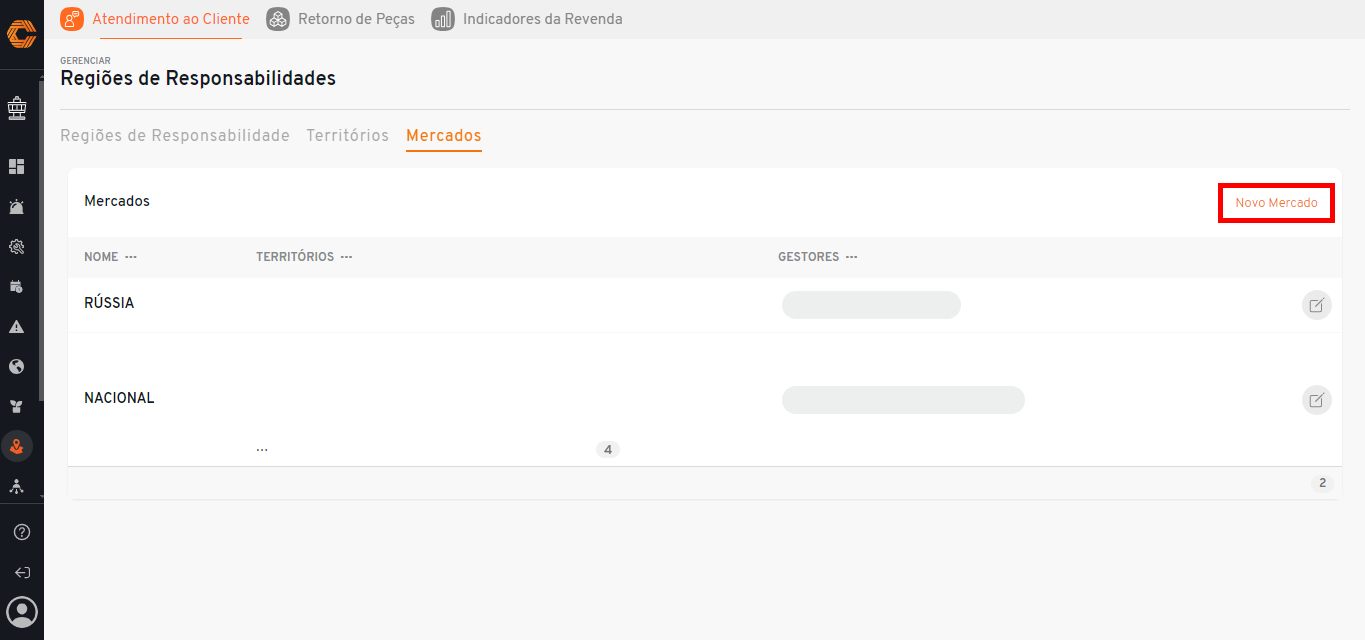This screenshot has height=640, width=1365.
Task: Open NOME column options ellipsis
Action: tap(131, 257)
